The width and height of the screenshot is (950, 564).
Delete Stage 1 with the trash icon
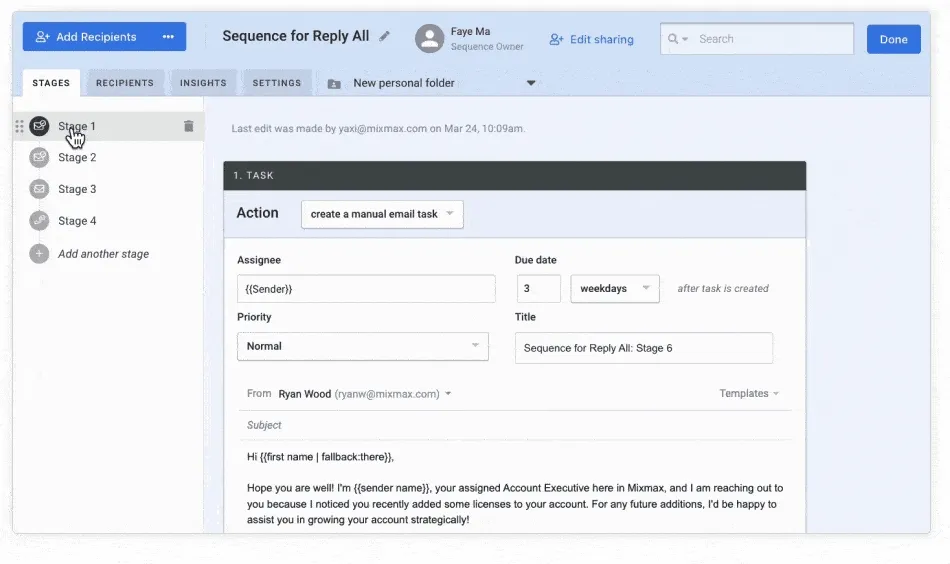pyautogui.click(x=188, y=126)
